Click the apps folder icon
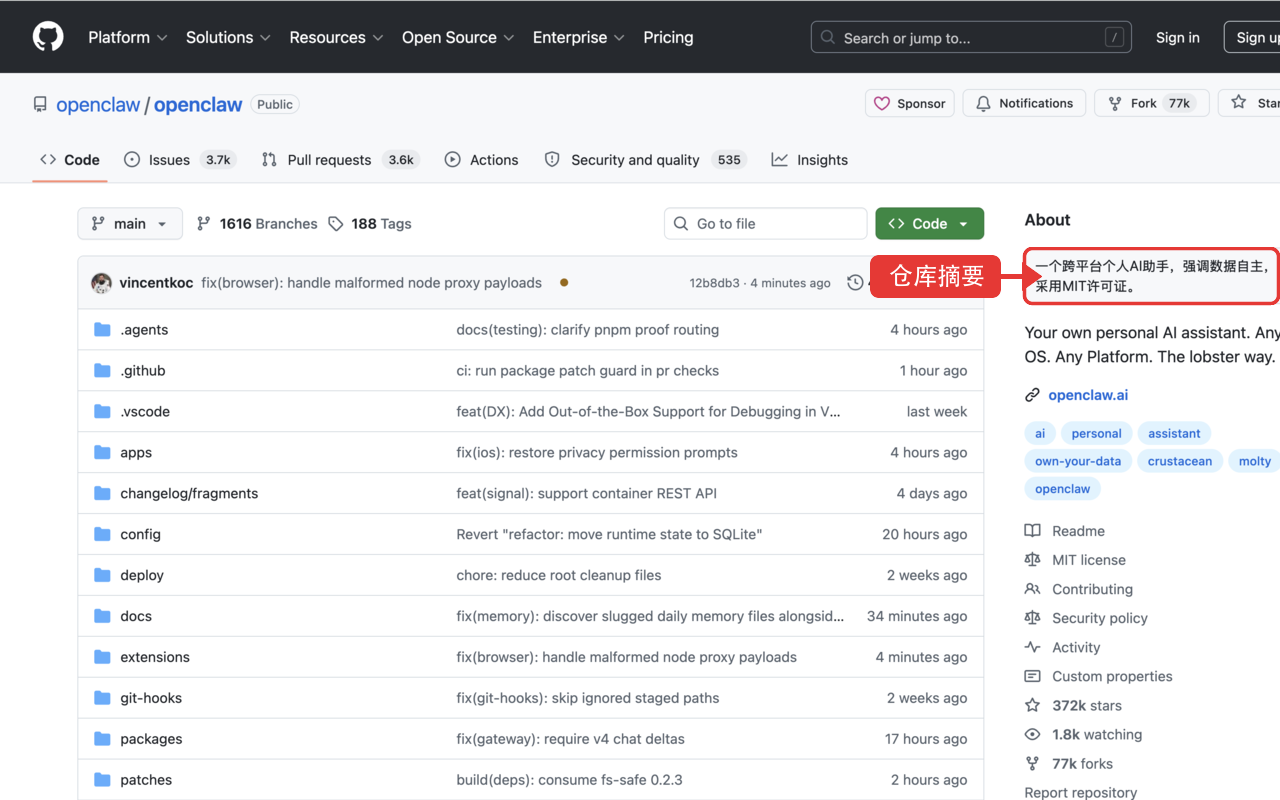1280x800 pixels. [102, 453]
